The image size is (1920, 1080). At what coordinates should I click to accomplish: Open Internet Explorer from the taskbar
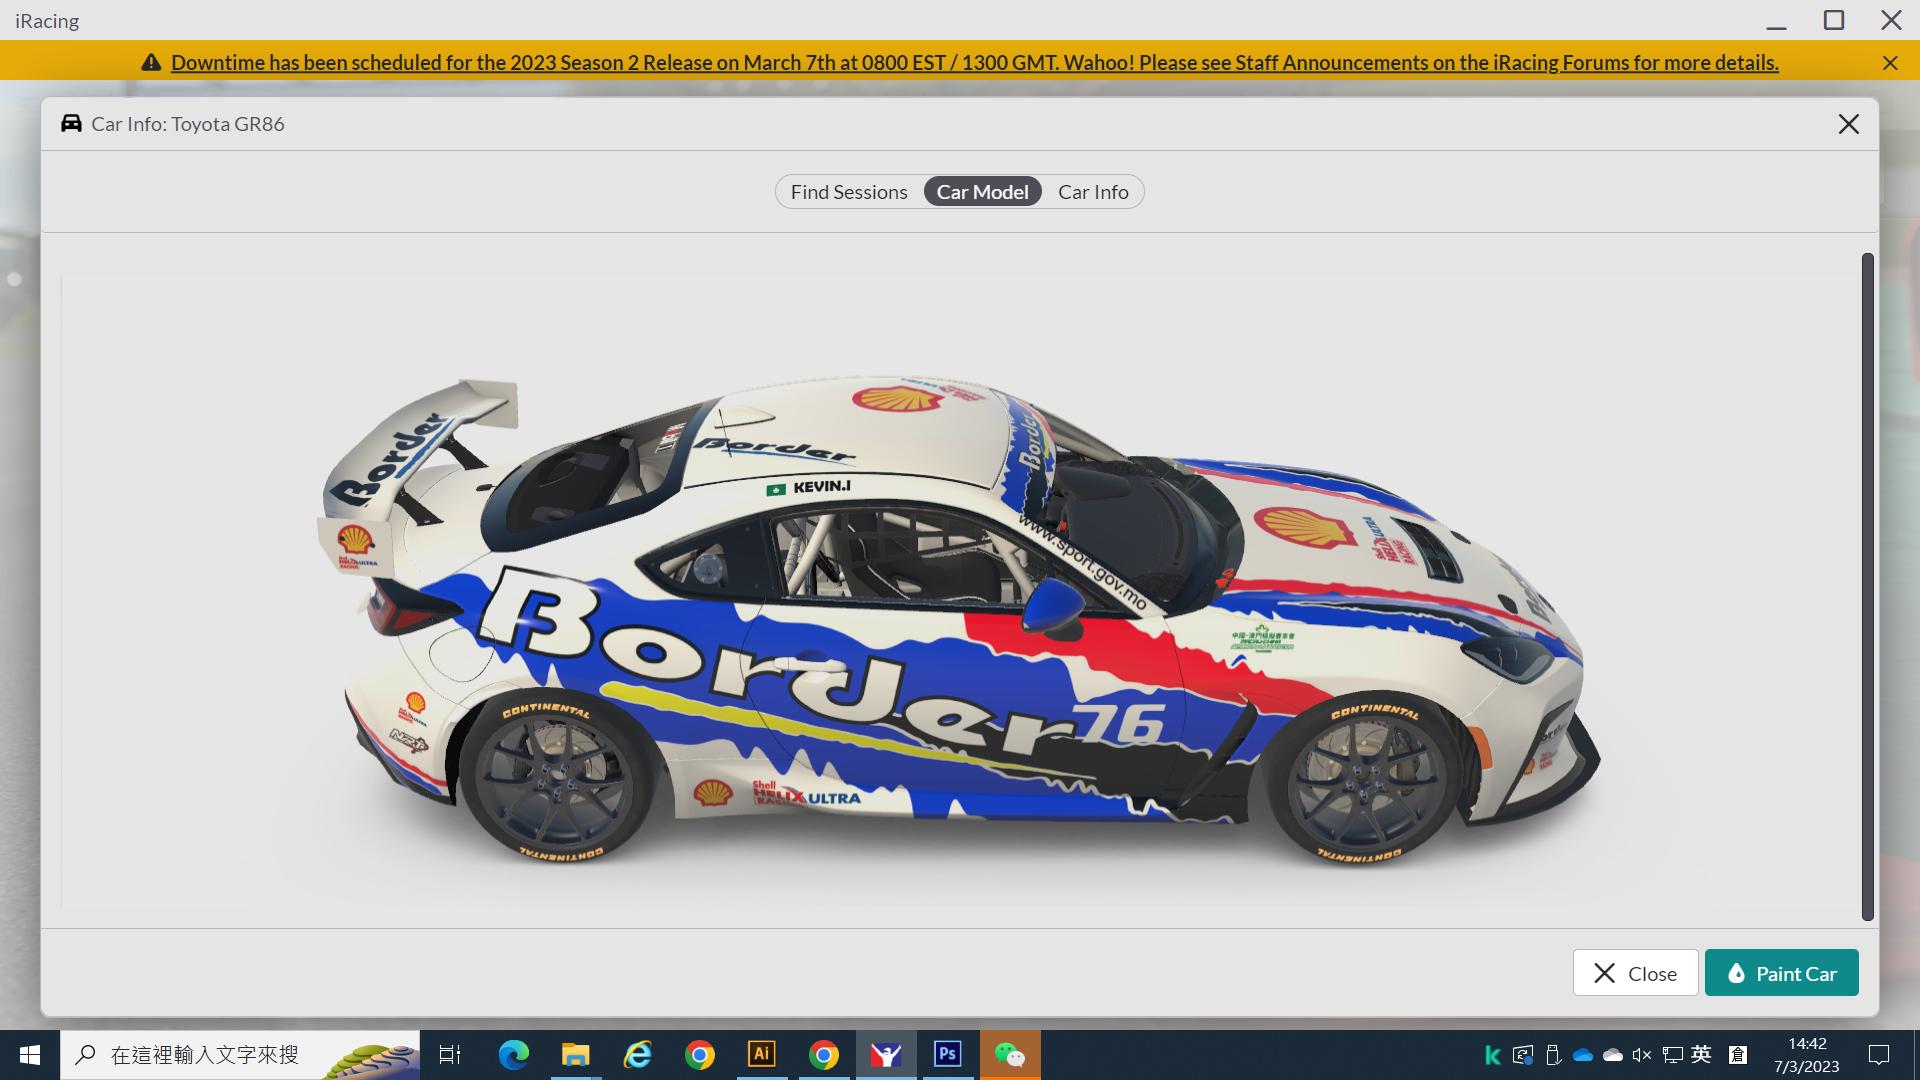click(638, 1054)
